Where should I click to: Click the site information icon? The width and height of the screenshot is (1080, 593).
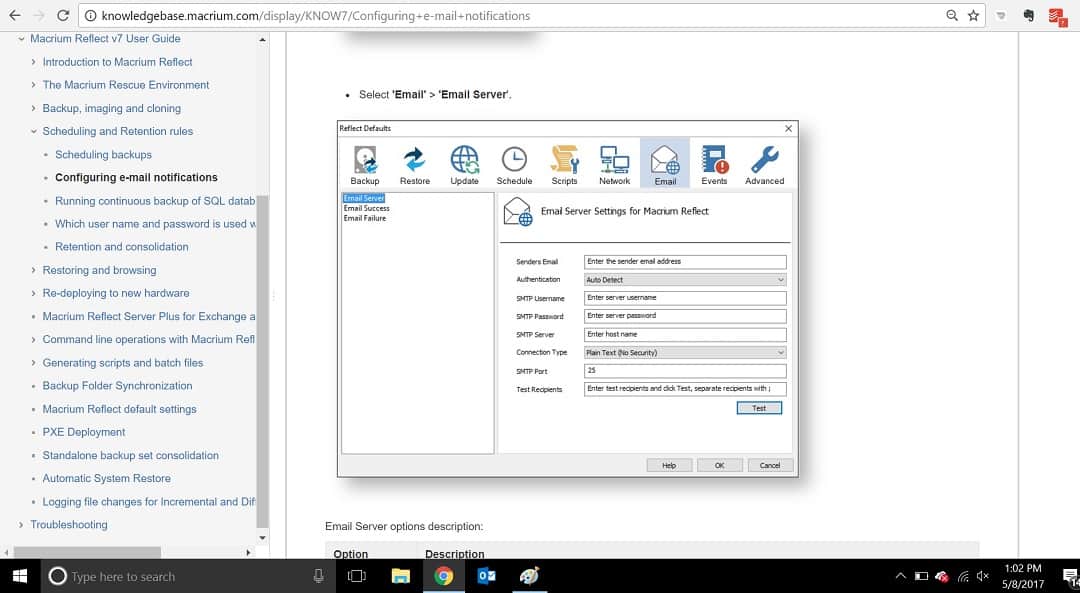(90, 15)
